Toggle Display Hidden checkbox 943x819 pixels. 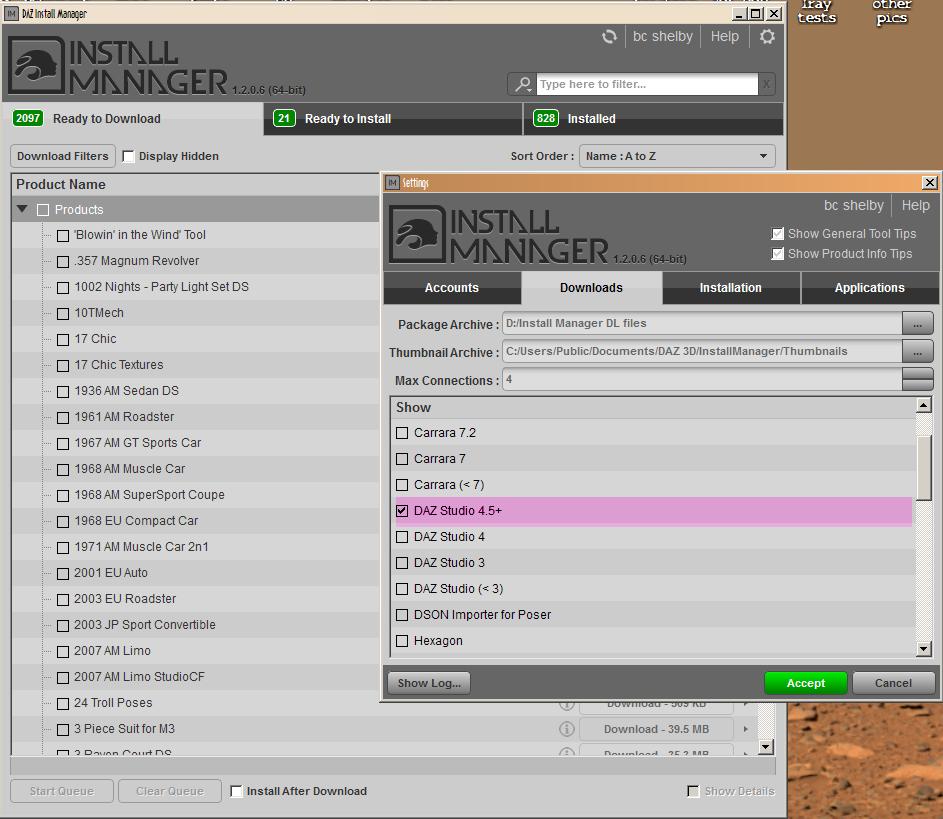pos(128,156)
